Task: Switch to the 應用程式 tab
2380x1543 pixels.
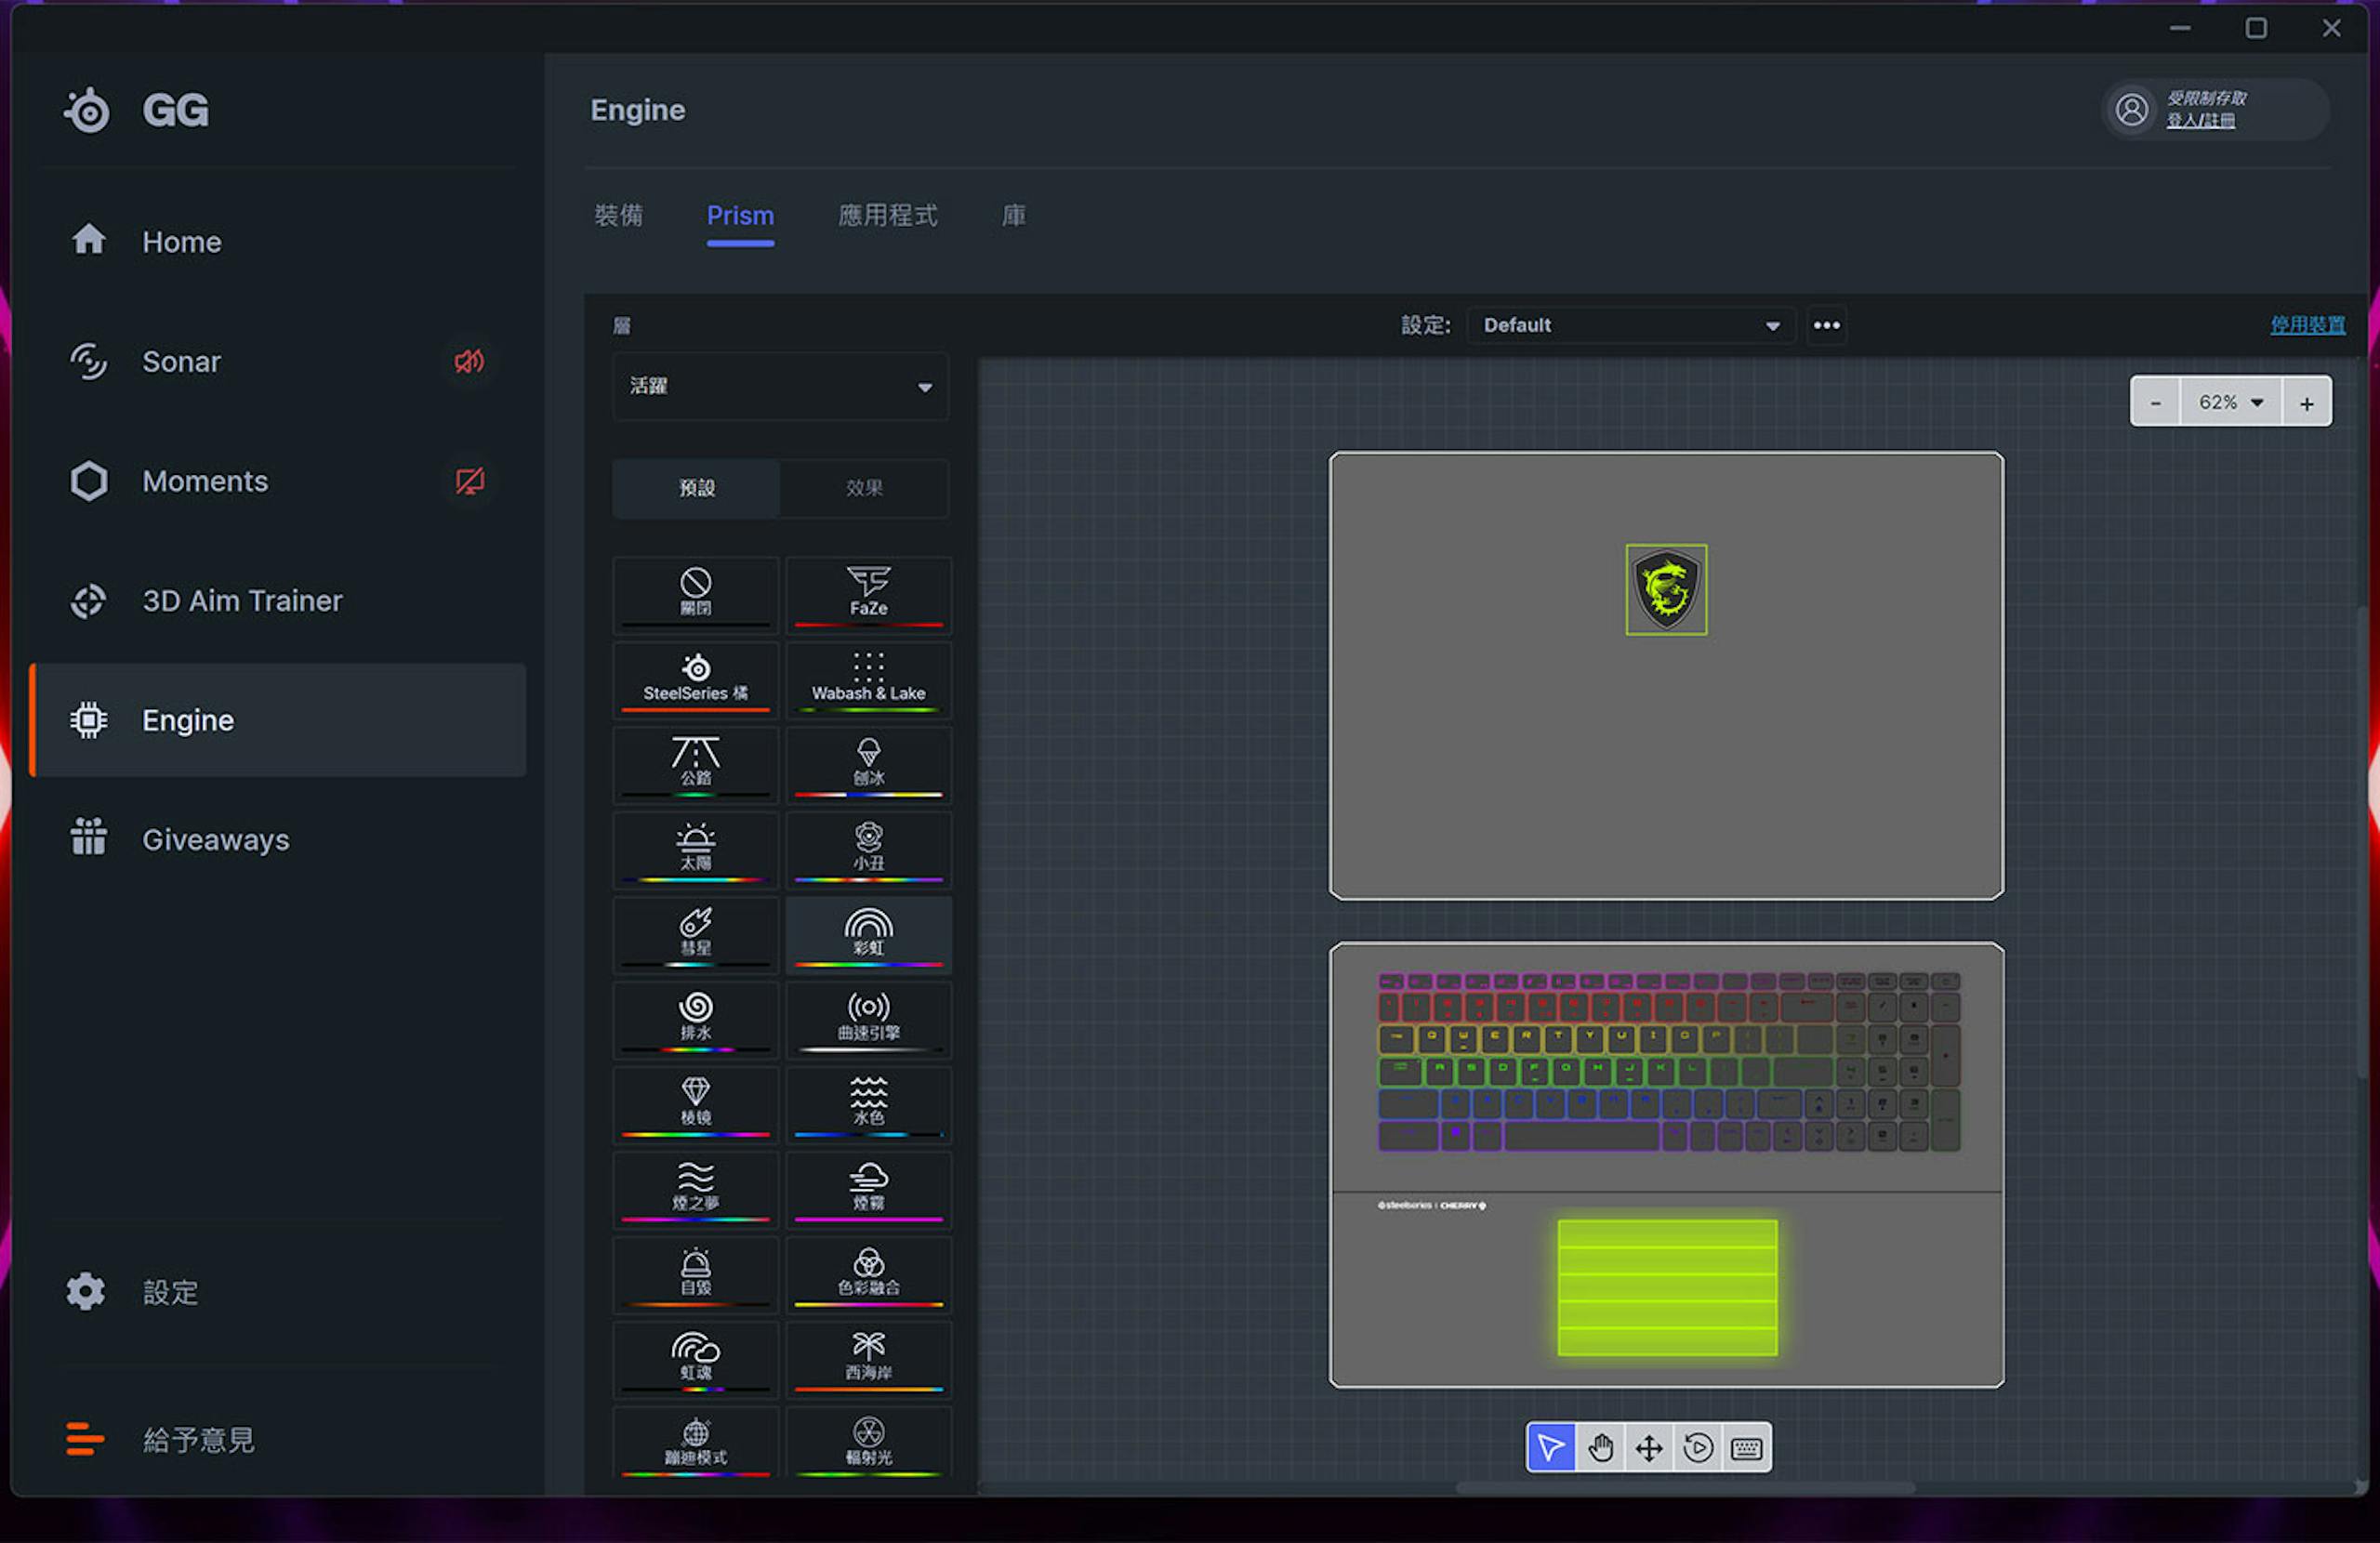Action: point(887,216)
